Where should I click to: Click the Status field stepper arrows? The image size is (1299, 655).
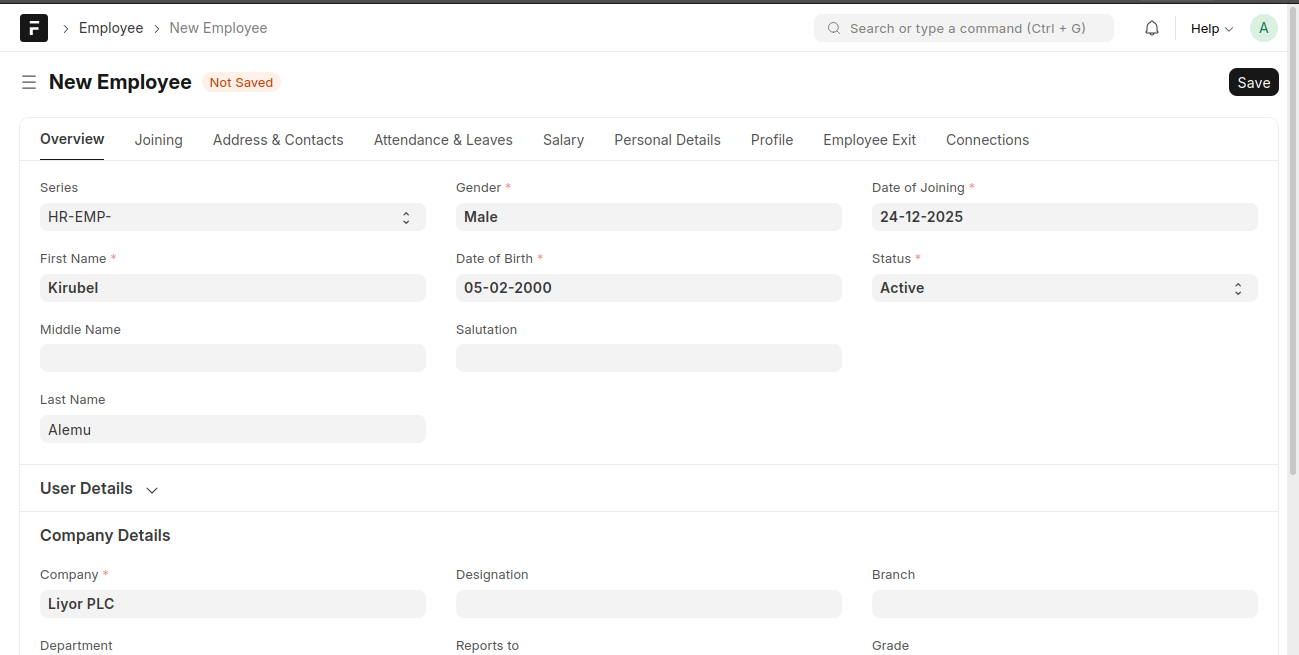[x=1237, y=288]
